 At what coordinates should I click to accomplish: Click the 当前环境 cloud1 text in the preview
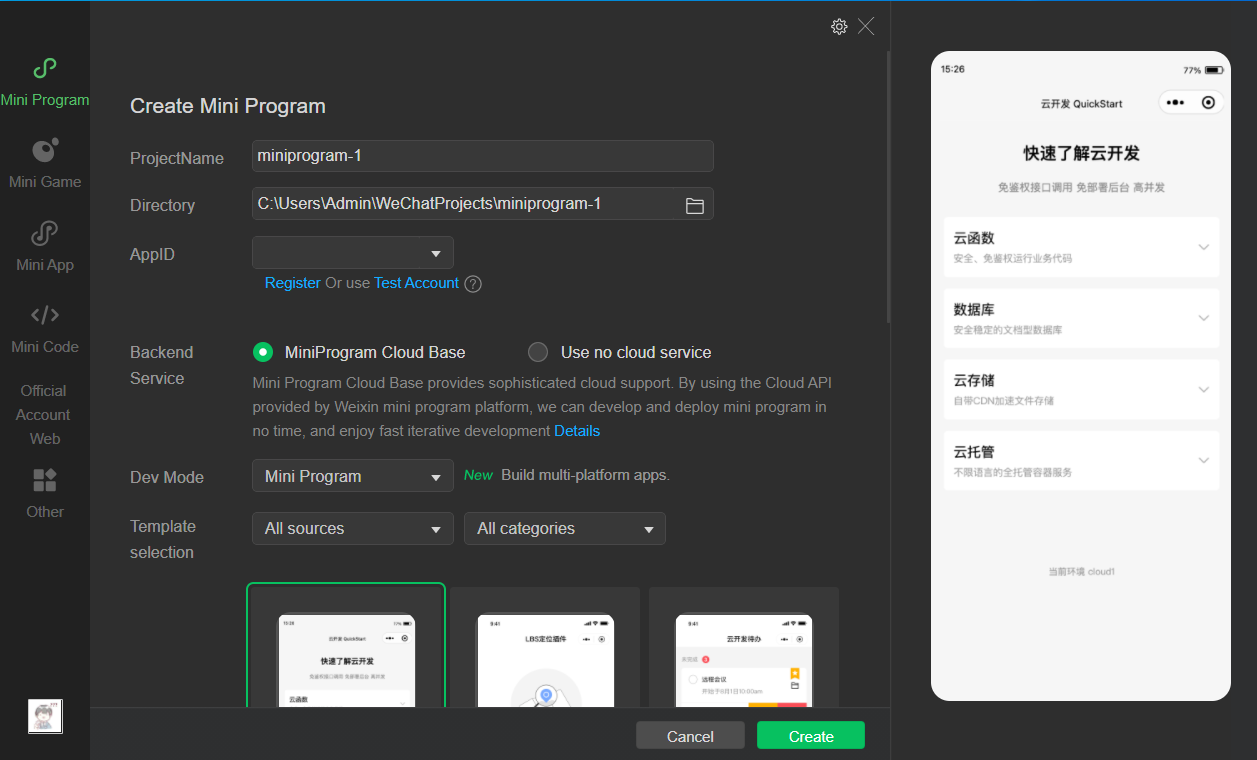(1081, 572)
